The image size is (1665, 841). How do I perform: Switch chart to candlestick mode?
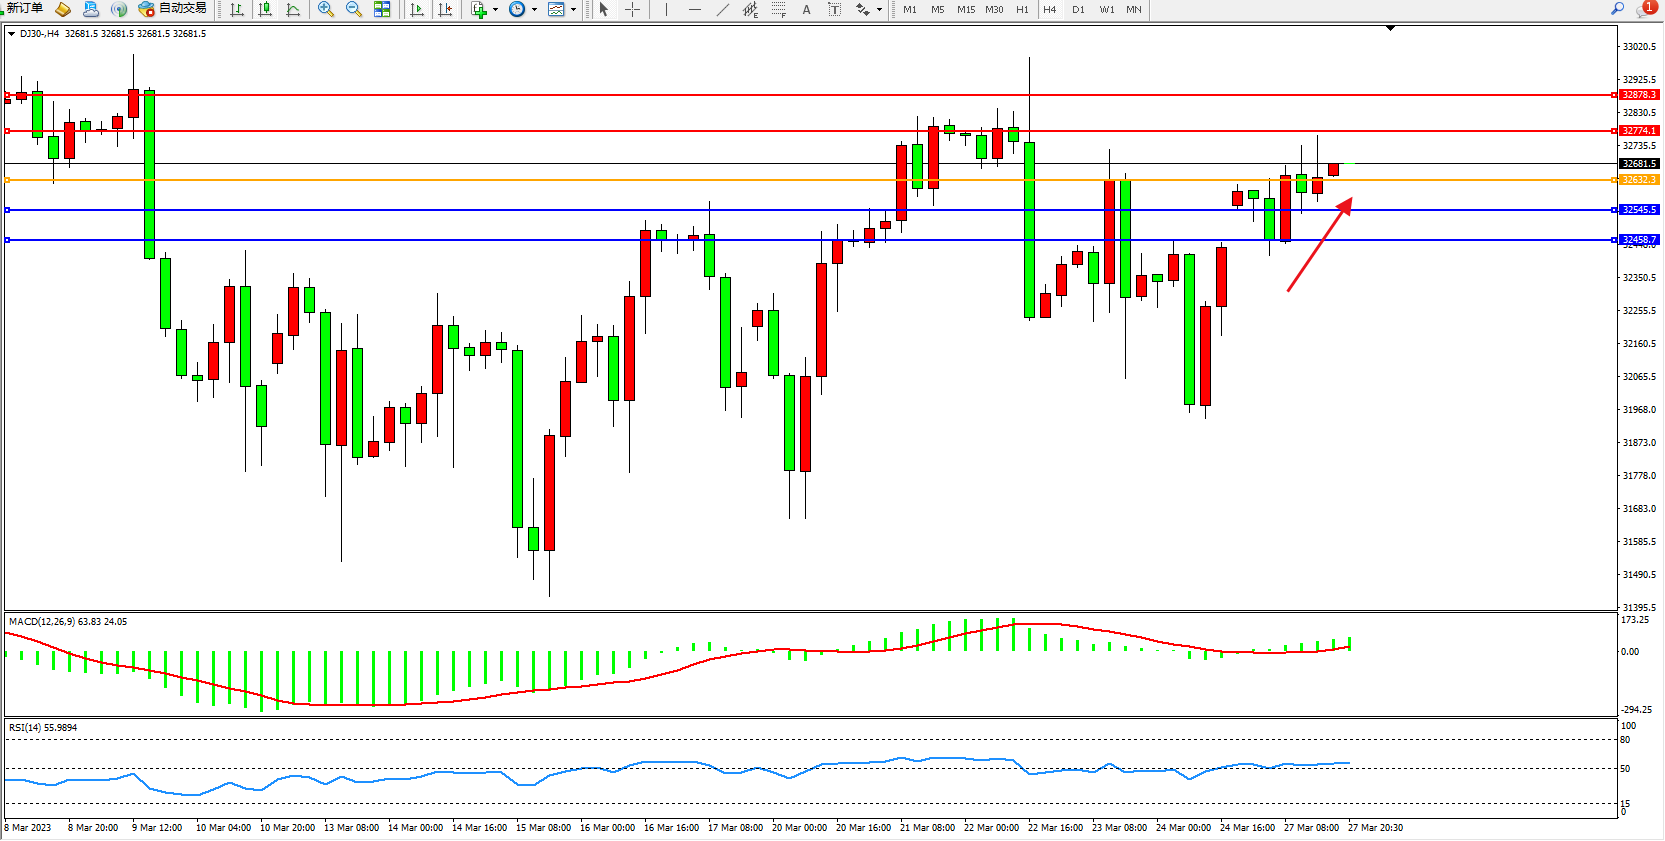(x=265, y=9)
